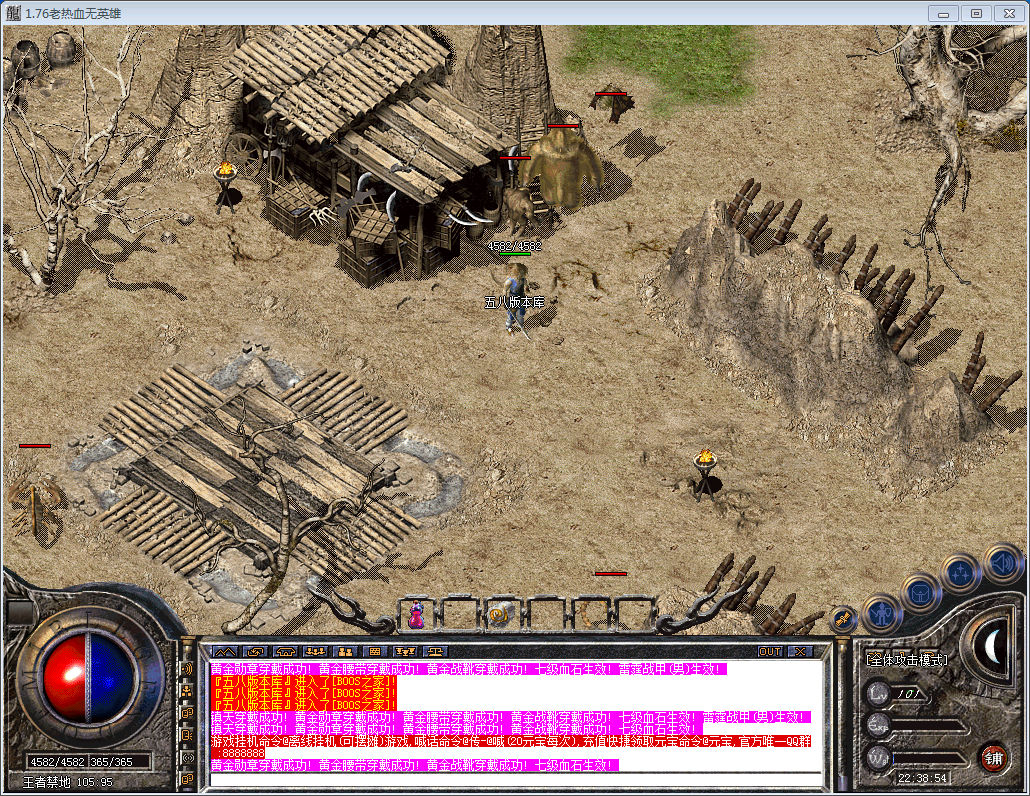Click the blue MP half of the orb
This screenshot has height=796, width=1030.
[x=110, y=678]
